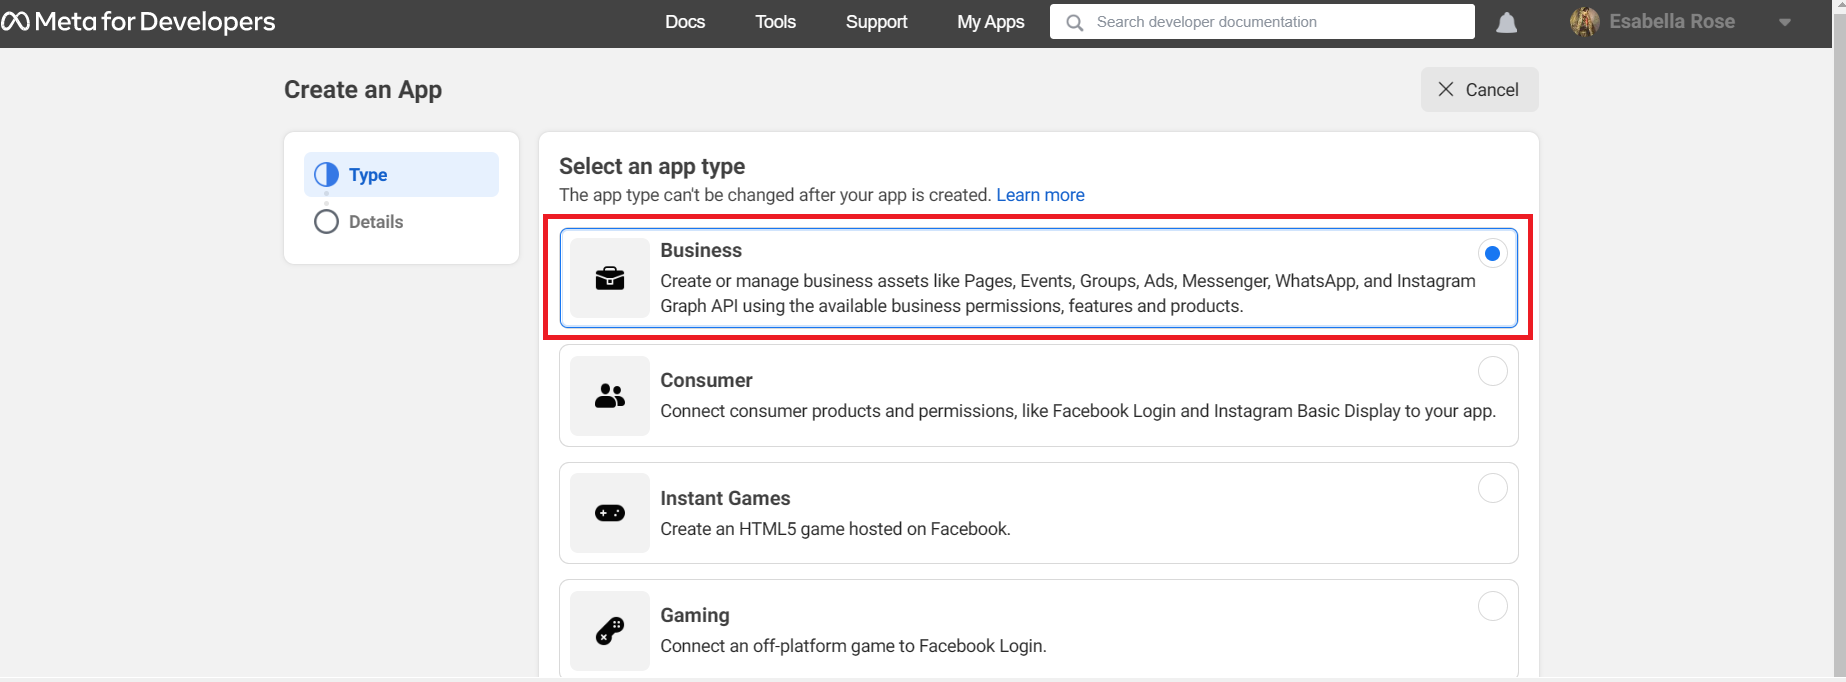Go to My Apps
1846x682 pixels.
click(x=990, y=22)
